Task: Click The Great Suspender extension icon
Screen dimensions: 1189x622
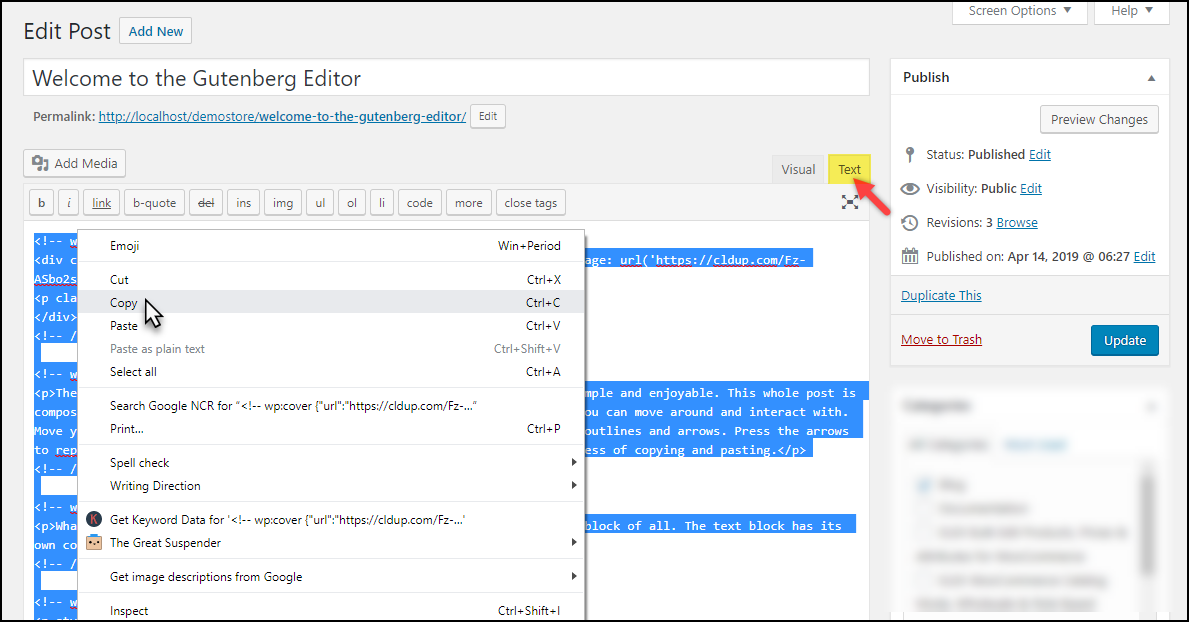Action: [x=94, y=542]
